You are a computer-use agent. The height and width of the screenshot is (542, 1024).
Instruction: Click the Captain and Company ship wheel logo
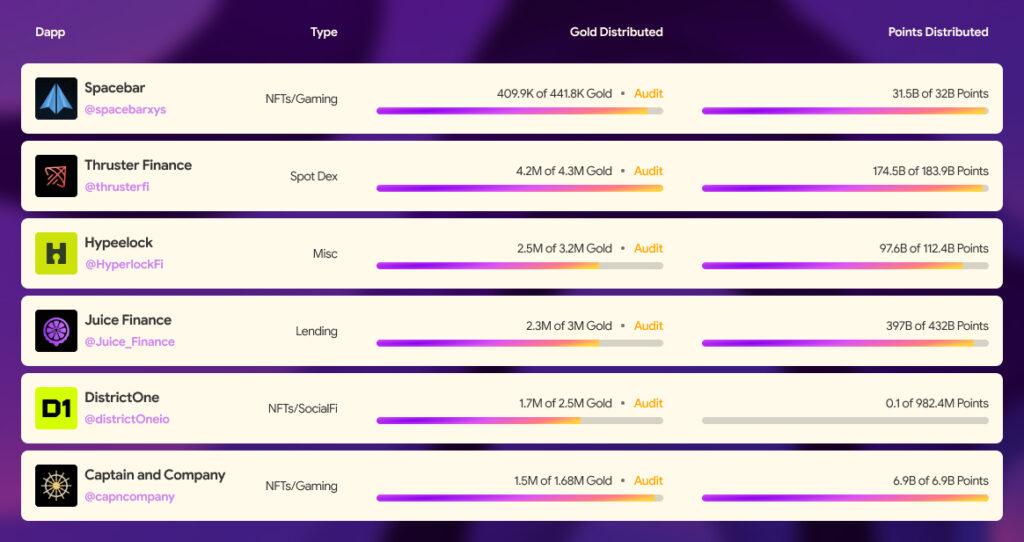point(56,486)
